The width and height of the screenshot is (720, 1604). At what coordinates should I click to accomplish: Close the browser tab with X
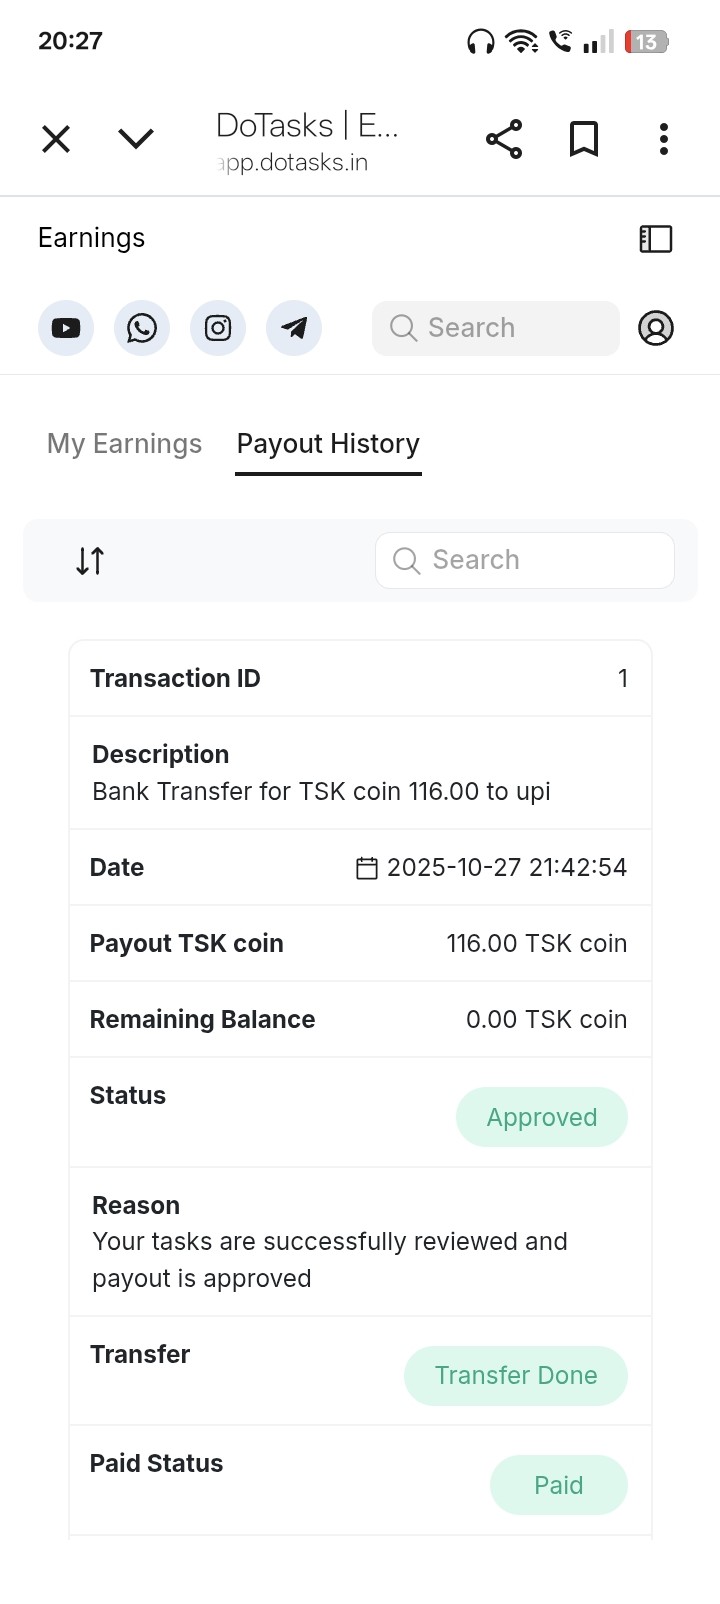coord(56,139)
